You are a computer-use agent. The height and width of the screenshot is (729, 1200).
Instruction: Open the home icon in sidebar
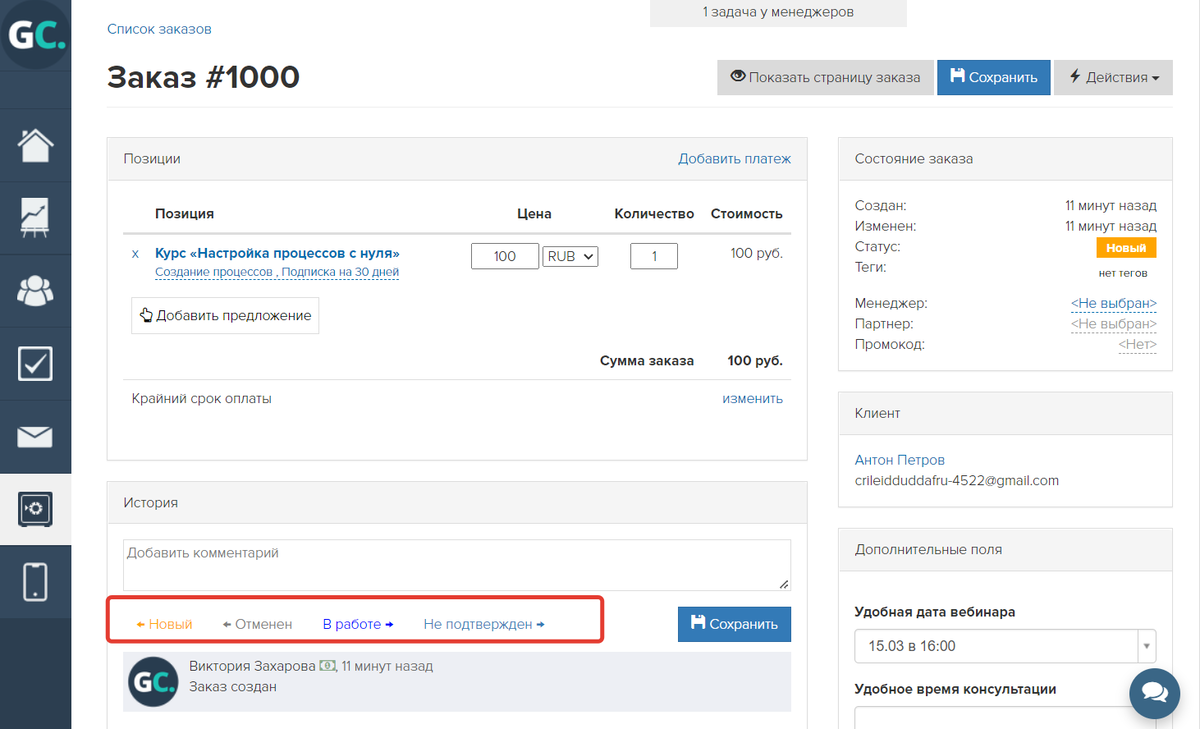tap(35, 145)
